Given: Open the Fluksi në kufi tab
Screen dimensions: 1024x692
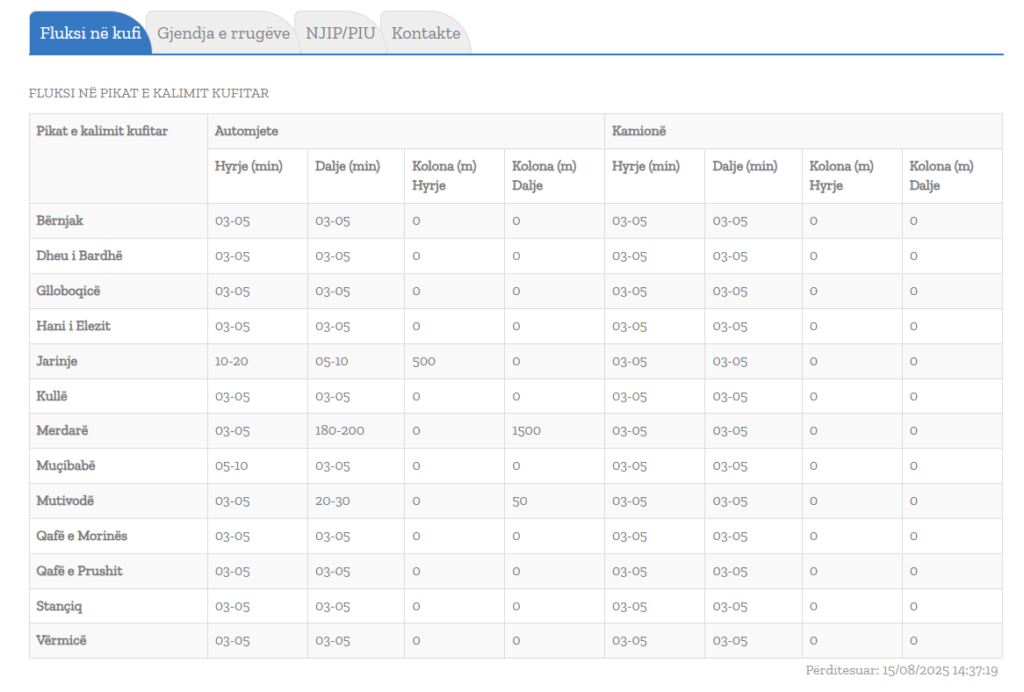Looking at the screenshot, I should (x=90, y=33).
